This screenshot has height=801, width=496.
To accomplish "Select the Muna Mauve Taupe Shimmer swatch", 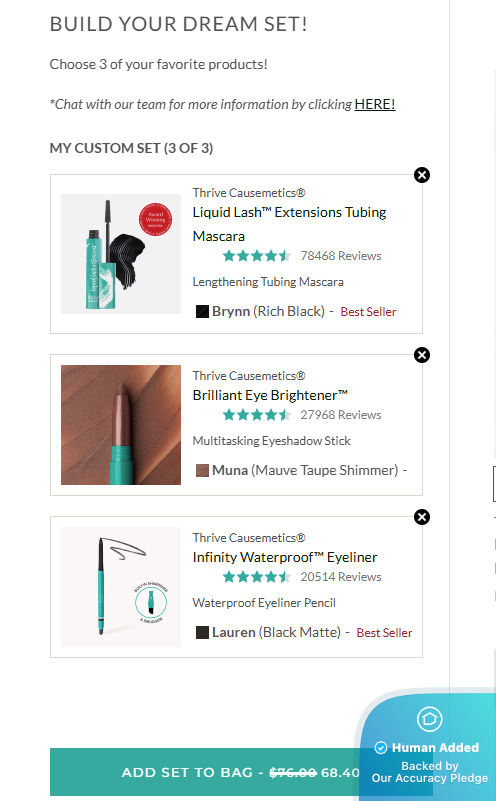I will (x=202, y=470).
